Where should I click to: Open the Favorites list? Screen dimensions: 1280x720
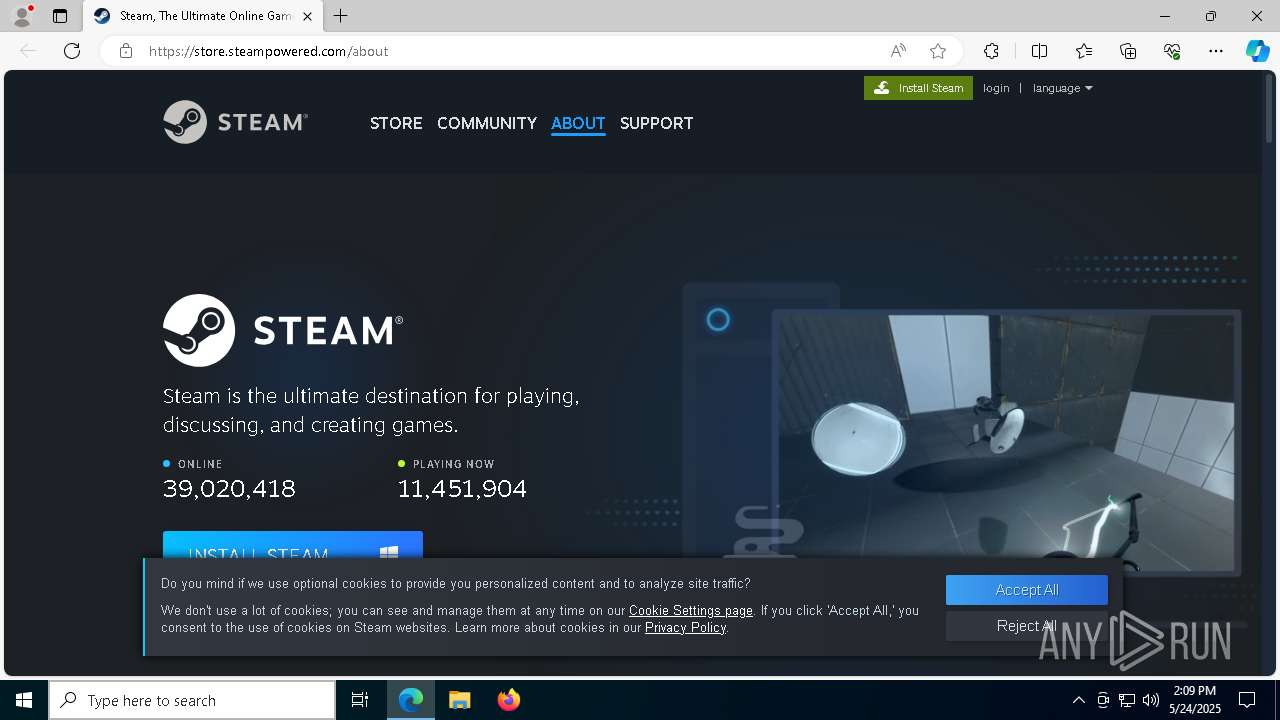tap(1084, 51)
